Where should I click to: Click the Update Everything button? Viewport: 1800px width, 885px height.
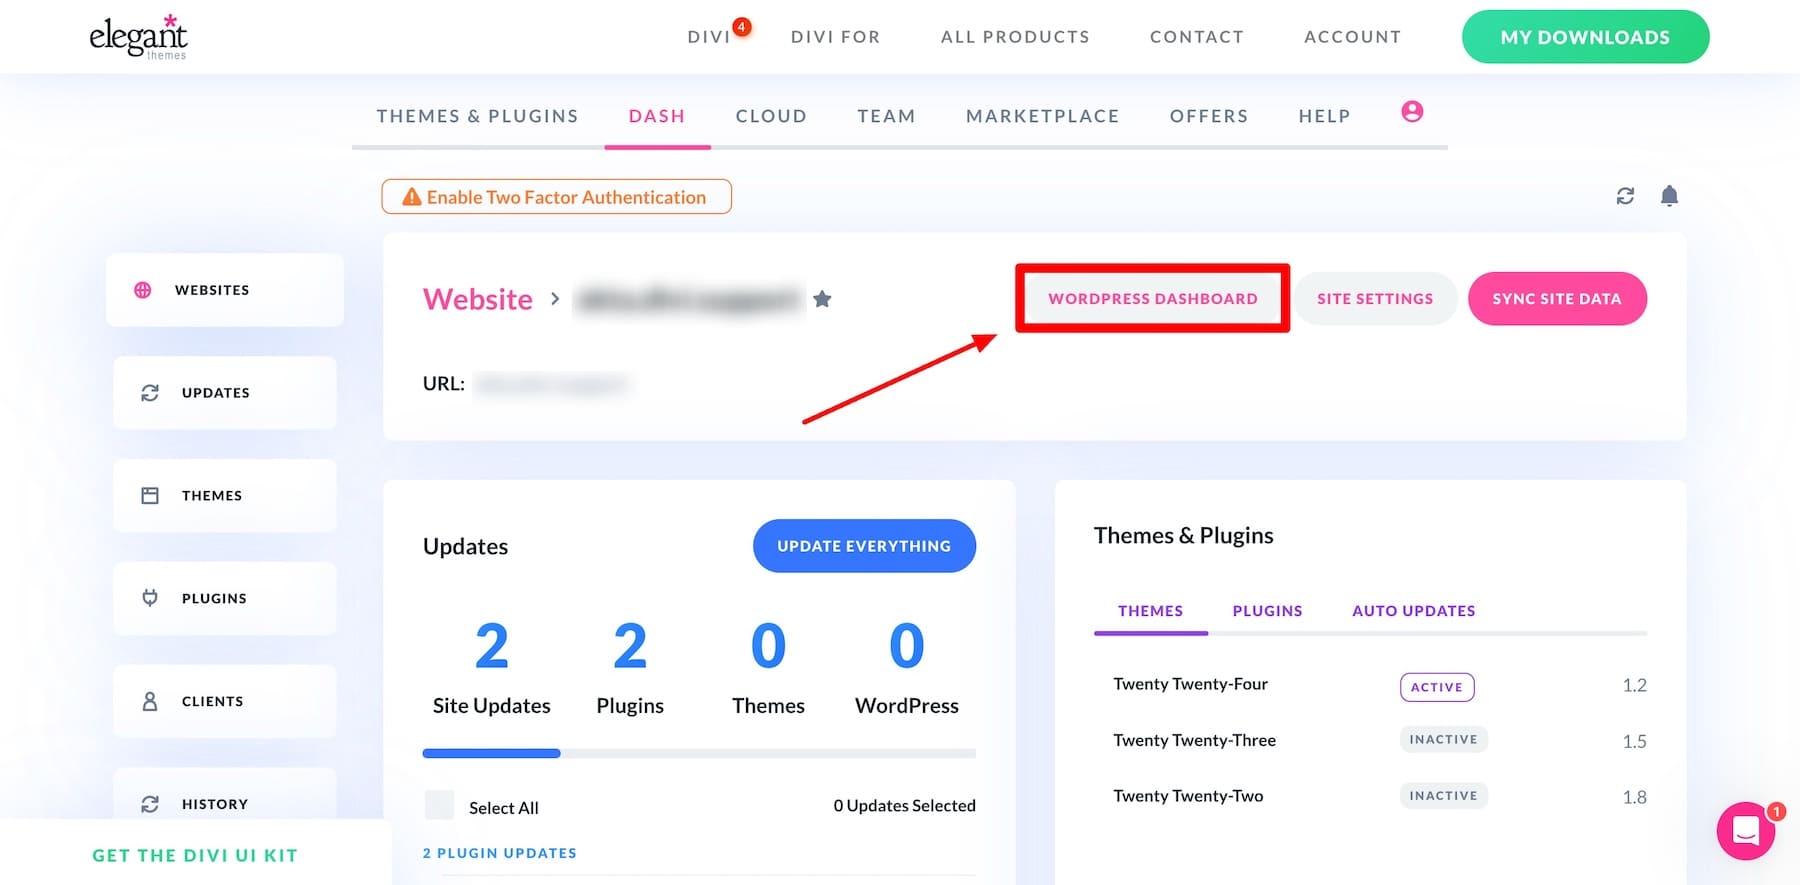coord(863,546)
